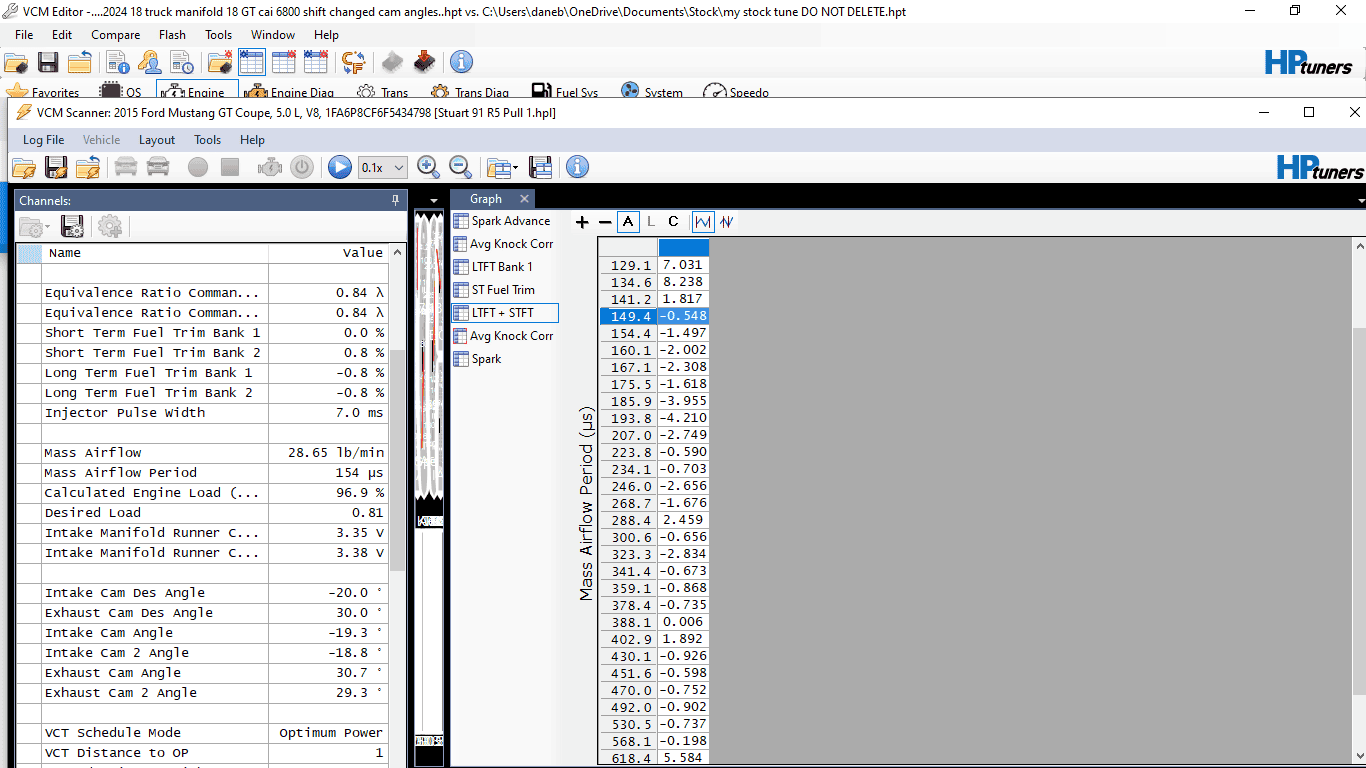Open the layout dropdown icon in Scanner toolbar
This screenshot has width=1366, height=768.
point(501,167)
